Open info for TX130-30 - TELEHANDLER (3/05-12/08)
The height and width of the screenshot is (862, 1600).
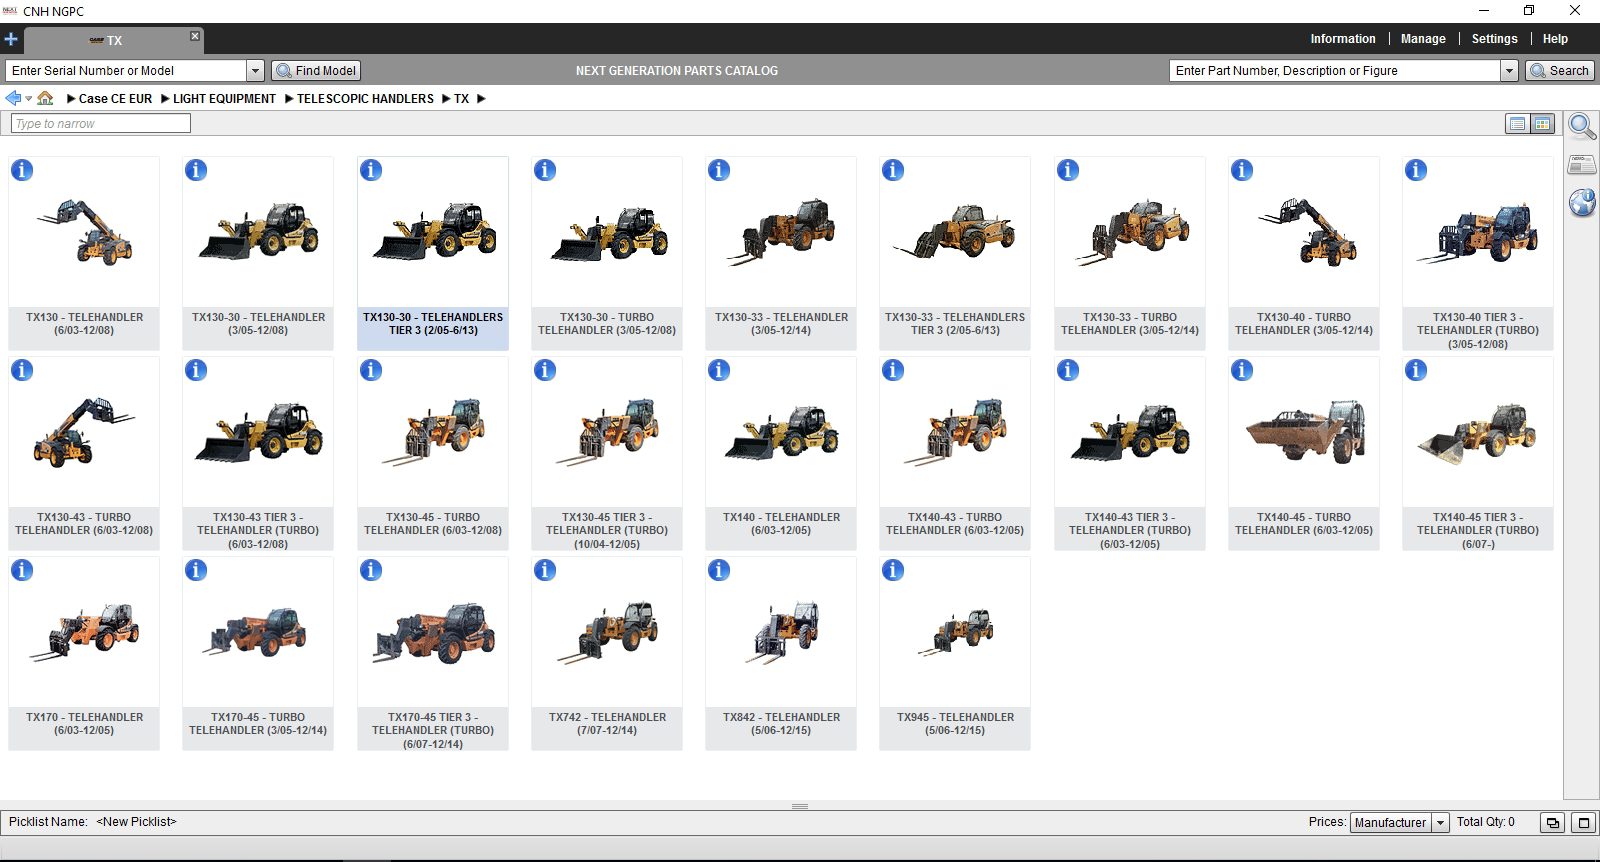pyautogui.click(x=196, y=170)
